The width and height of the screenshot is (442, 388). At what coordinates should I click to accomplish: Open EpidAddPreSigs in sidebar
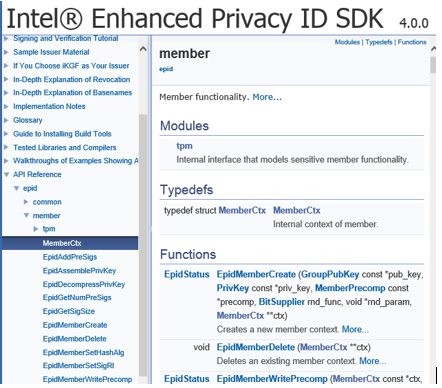click(x=70, y=257)
